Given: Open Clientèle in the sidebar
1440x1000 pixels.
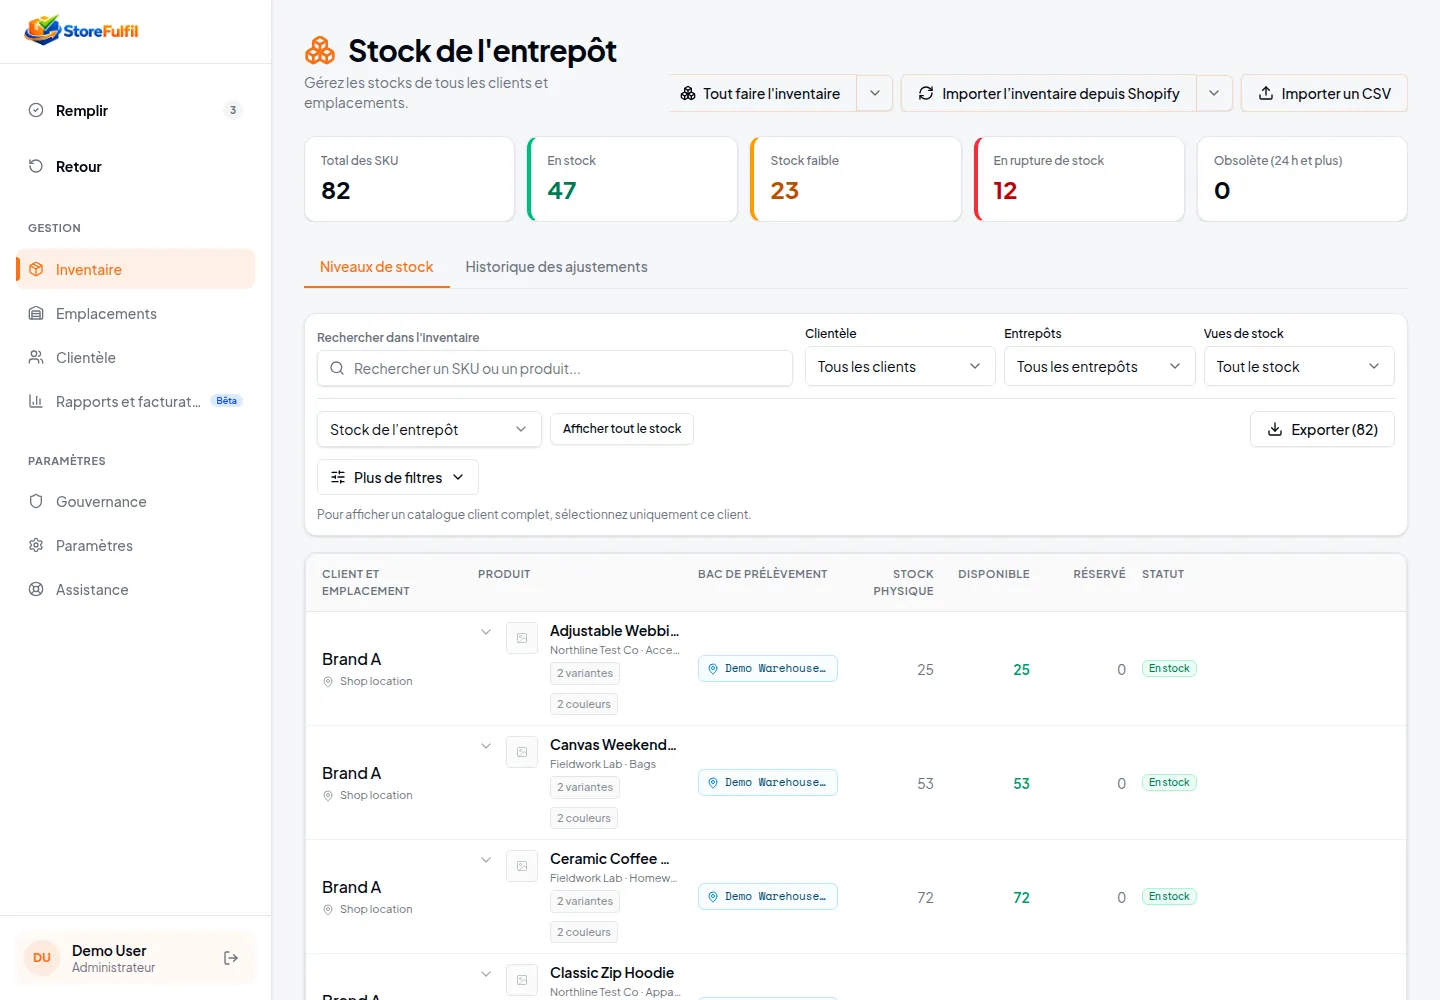Looking at the screenshot, I should (135, 357).
